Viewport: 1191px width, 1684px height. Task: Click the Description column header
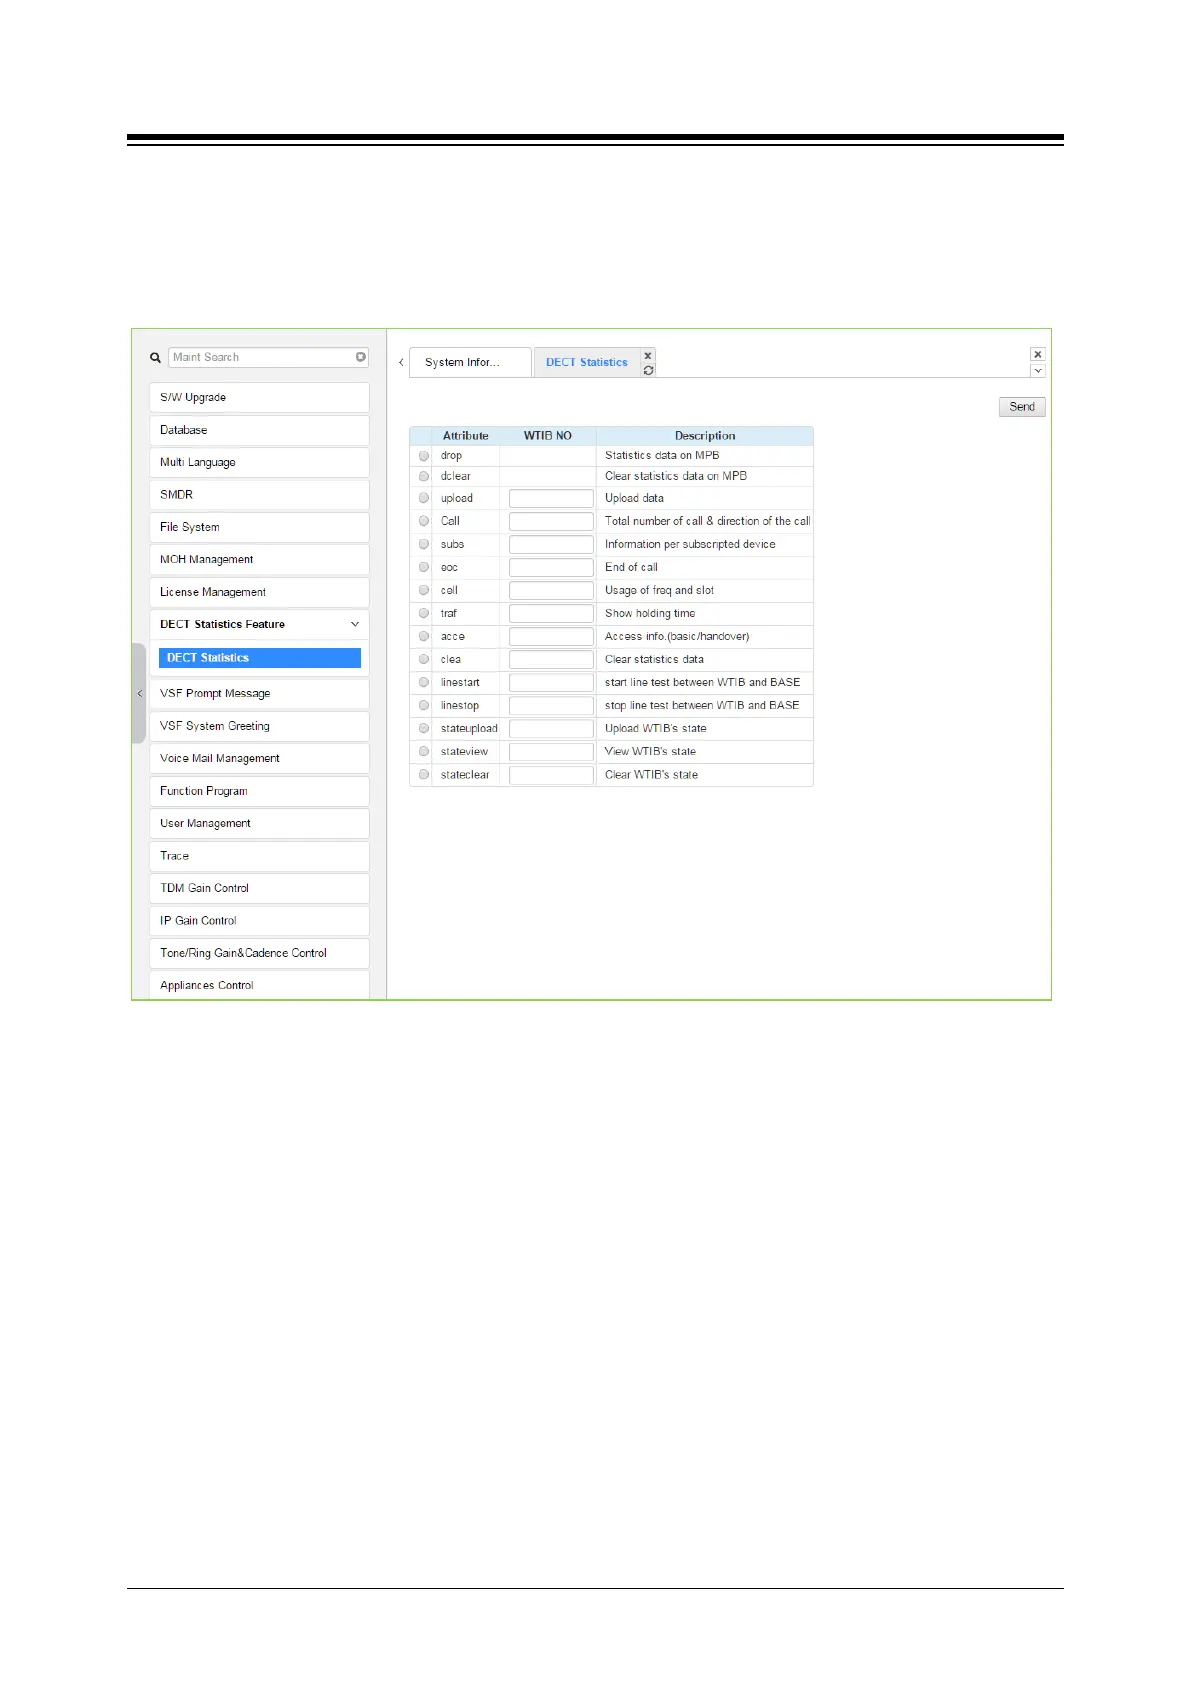click(705, 436)
